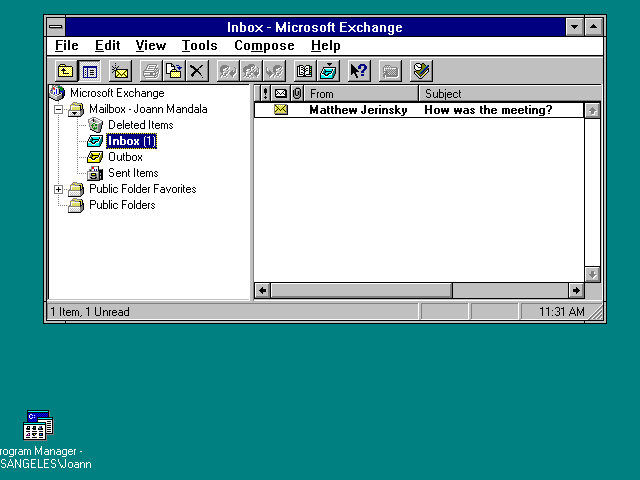Click the Reply to All icon

251,71
